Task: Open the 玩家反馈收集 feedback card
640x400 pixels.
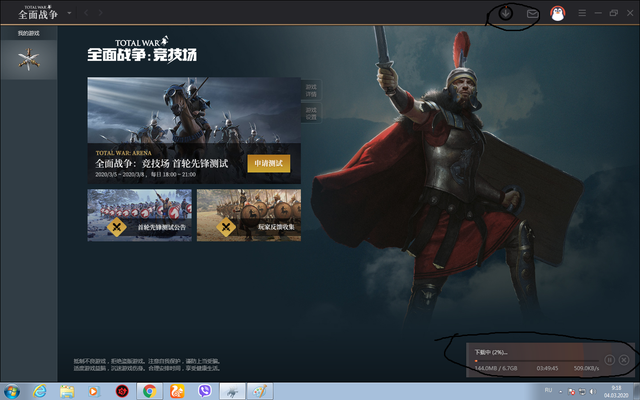Action: [x=249, y=215]
